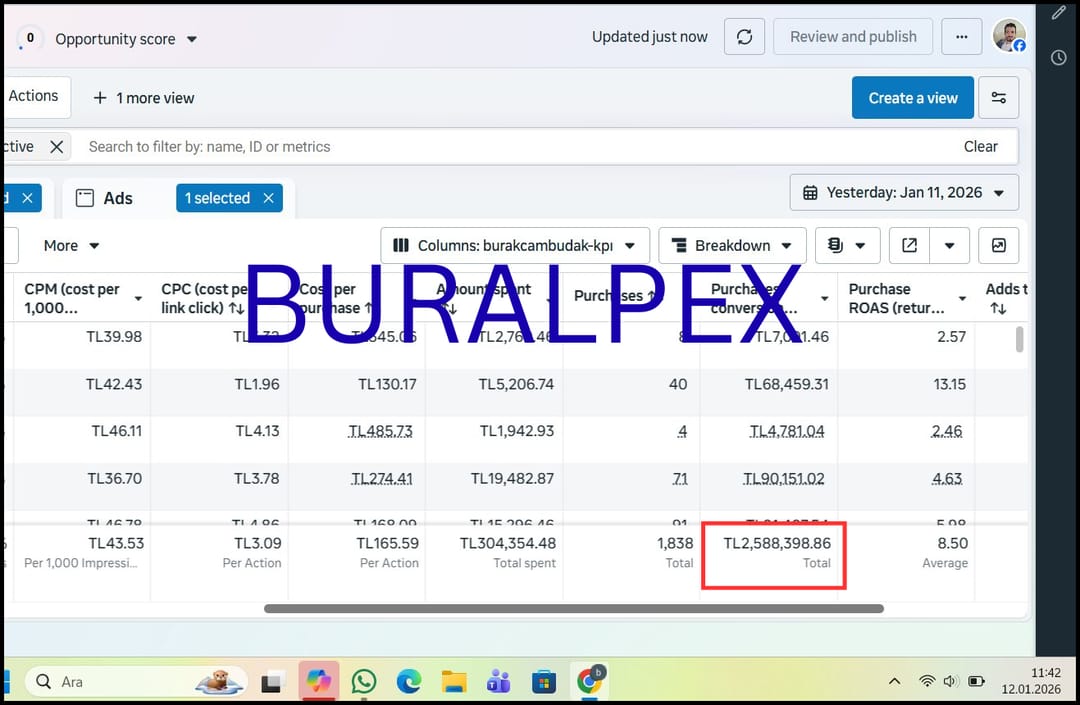1080x705 pixels.
Task: Click the TL19,482.87 amount spent cell
Action: (512, 478)
